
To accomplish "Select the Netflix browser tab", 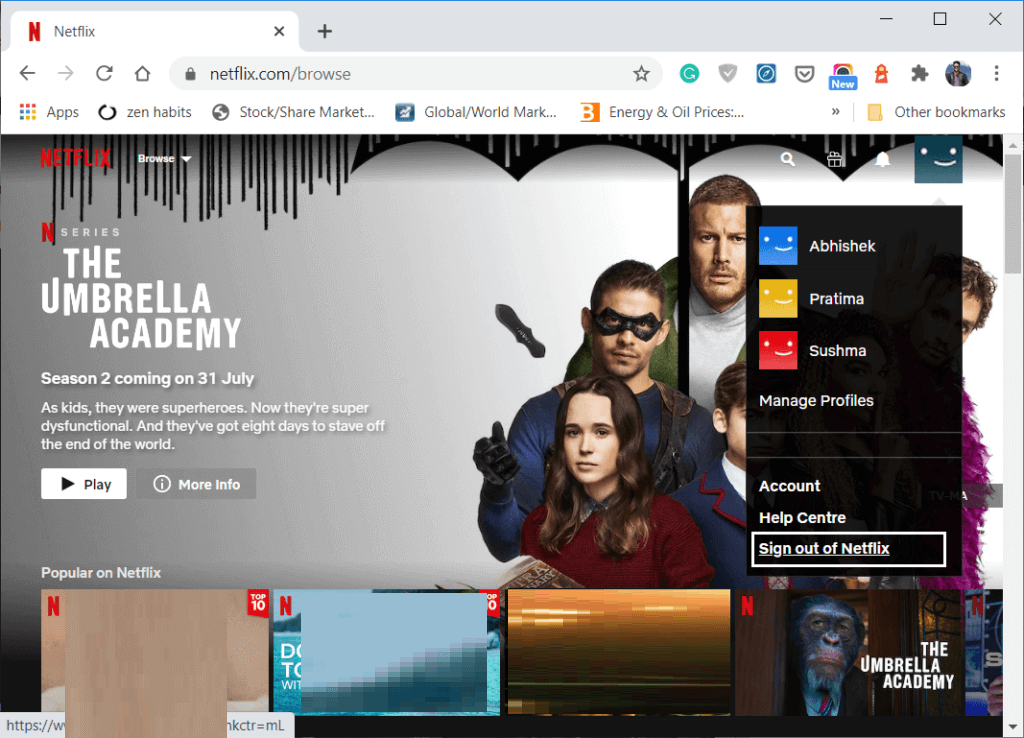I will click(x=154, y=31).
